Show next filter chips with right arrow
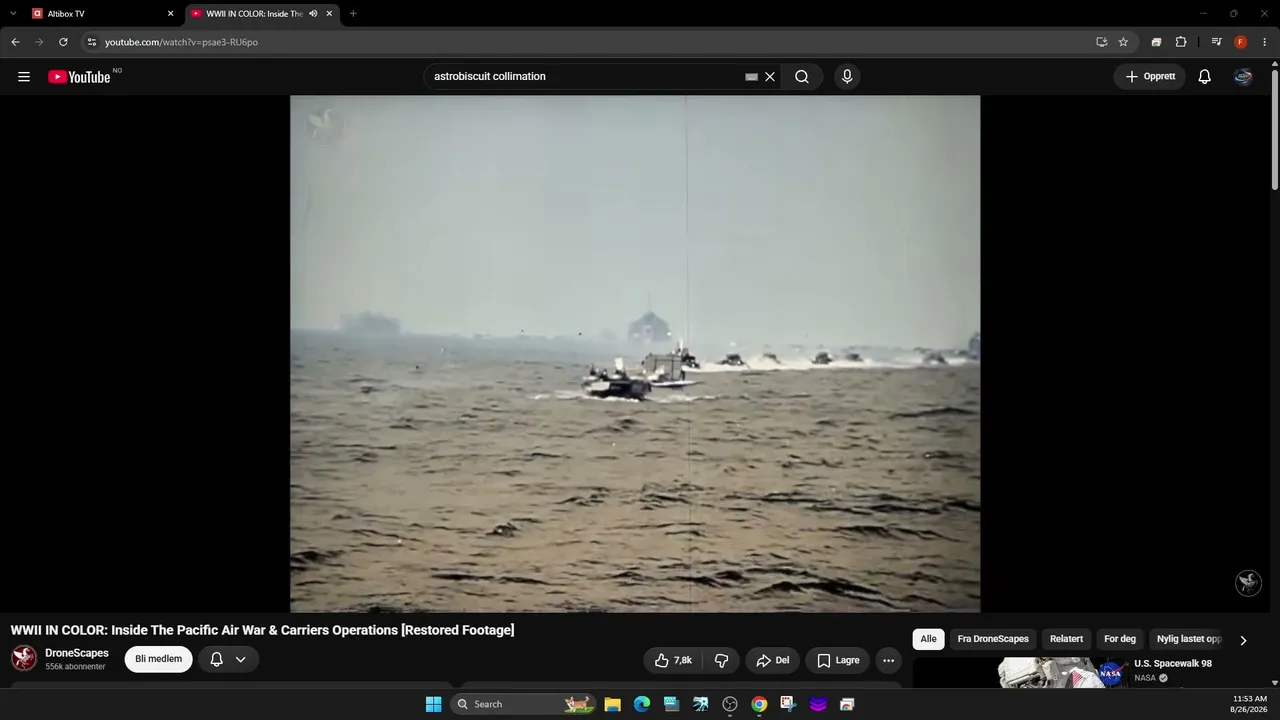Image resolution: width=1280 pixels, height=720 pixels. pos(1243,640)
